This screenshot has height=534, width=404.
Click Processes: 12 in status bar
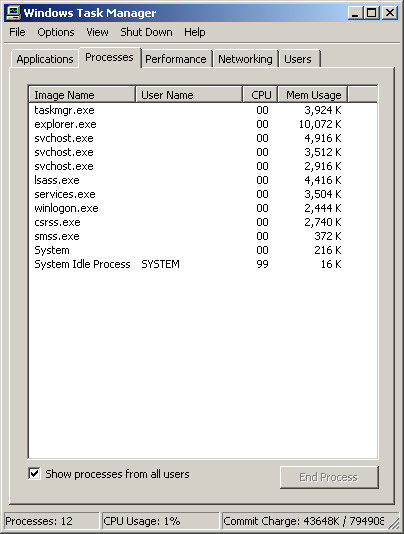[51, 521]
